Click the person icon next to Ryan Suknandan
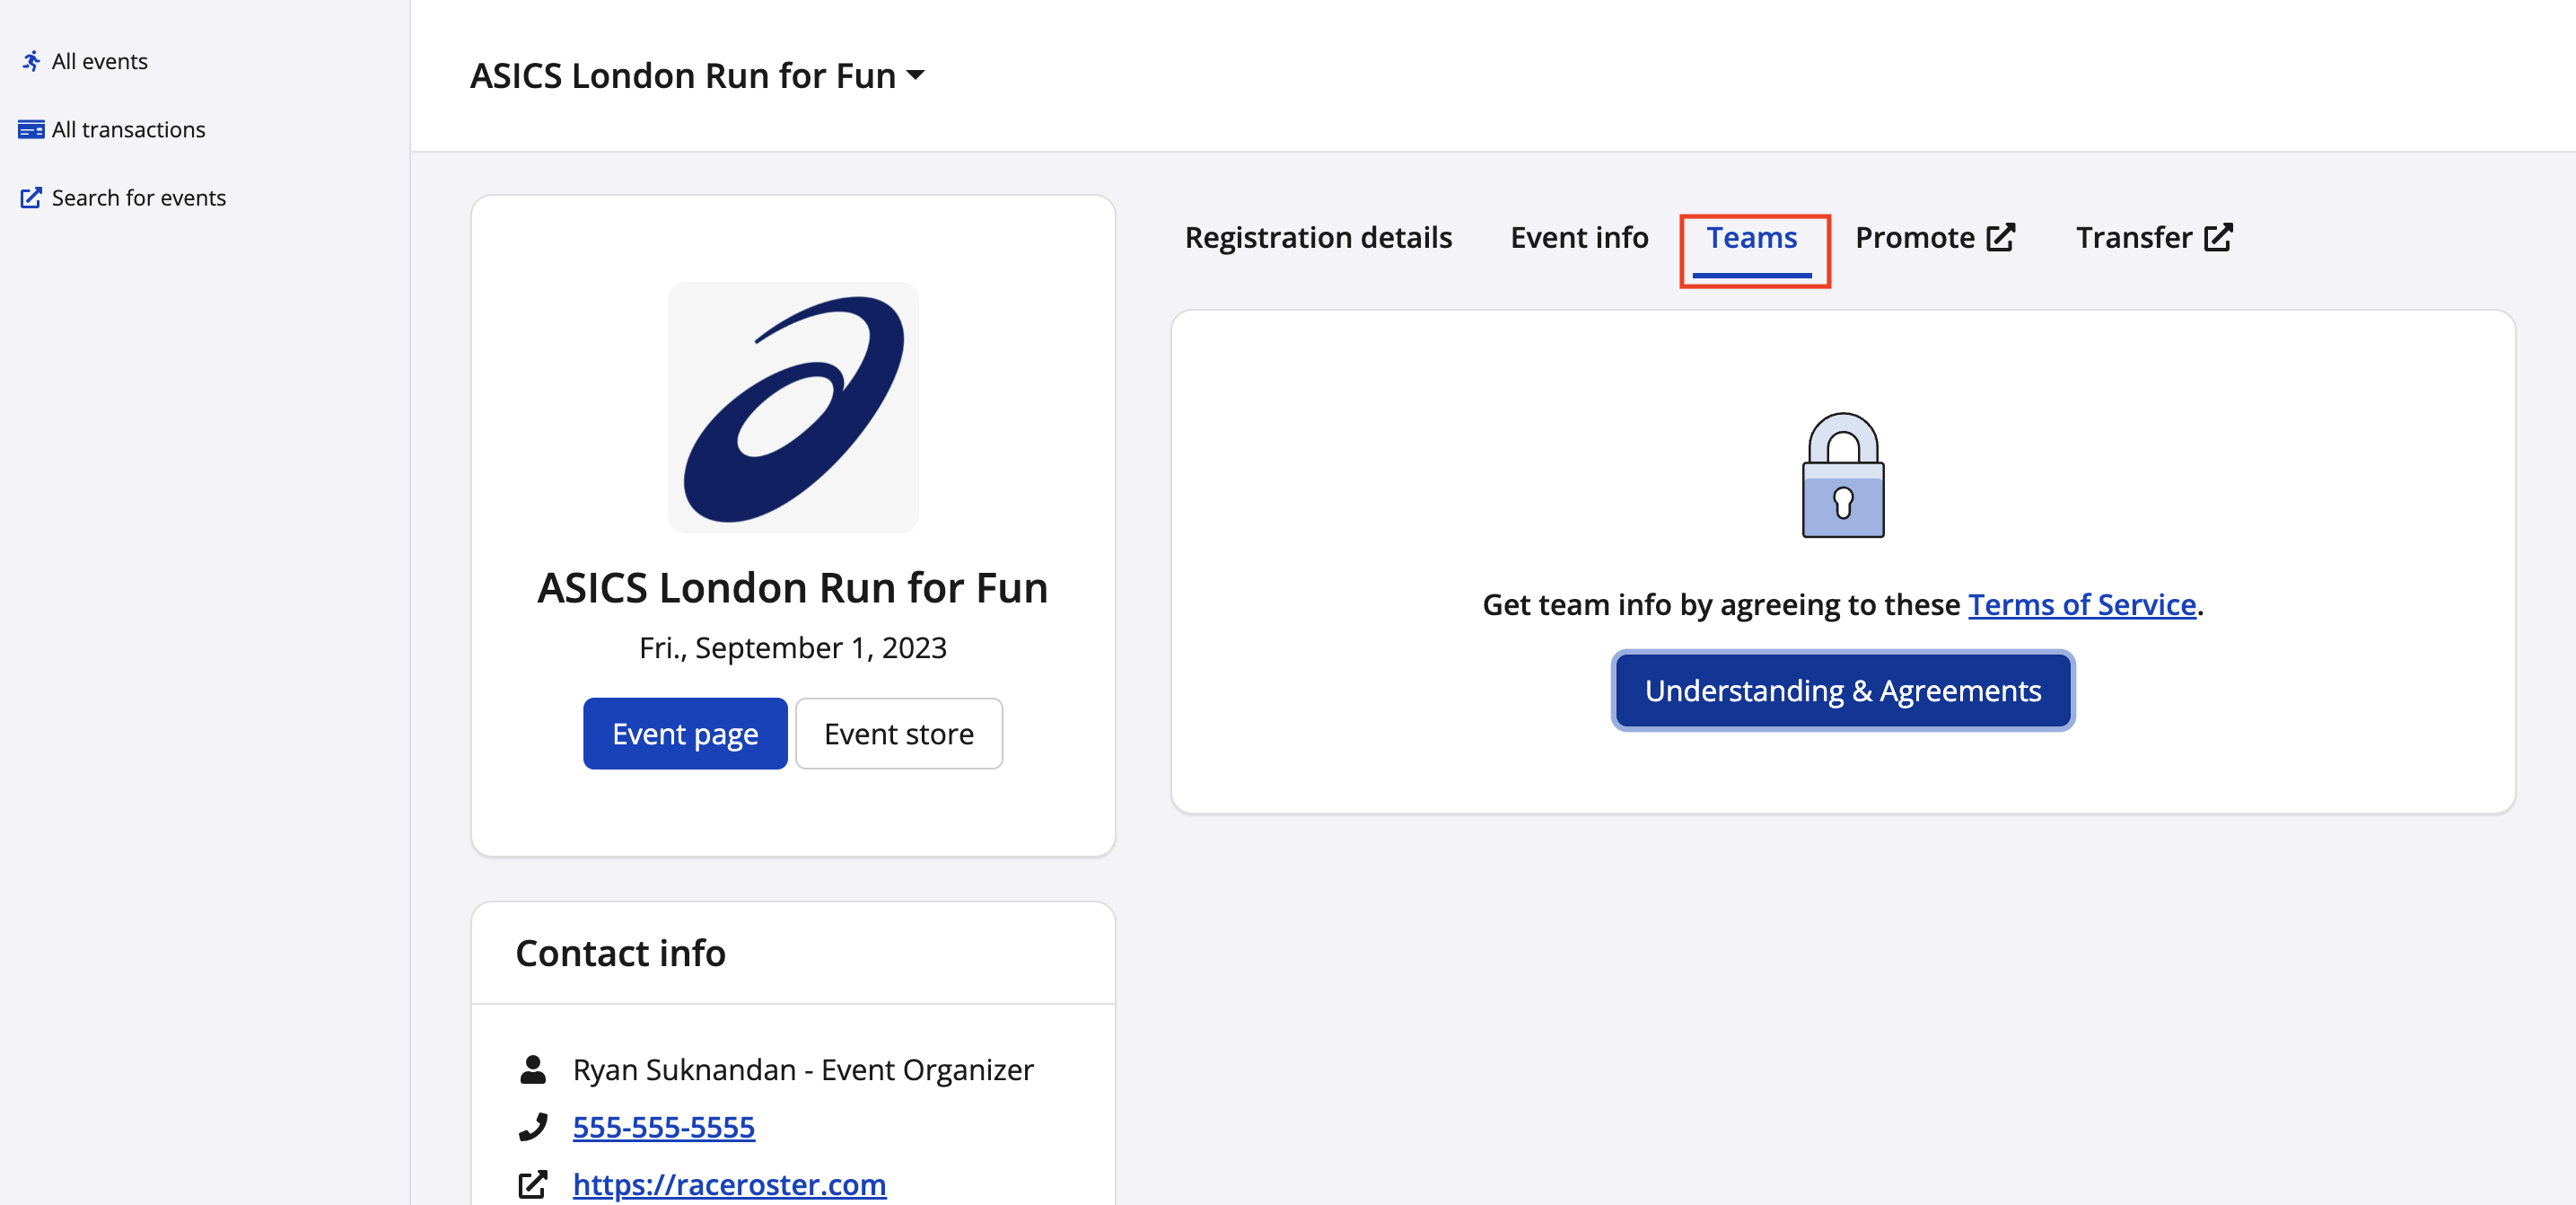Screen dimensions: 2576x1205 click(533, 1069)
